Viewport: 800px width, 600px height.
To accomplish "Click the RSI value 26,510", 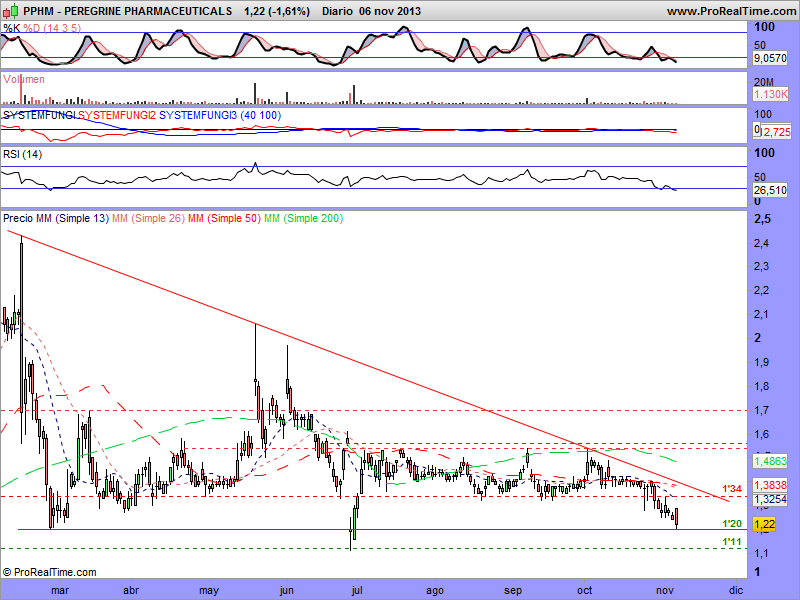I will tap(770, 190).
